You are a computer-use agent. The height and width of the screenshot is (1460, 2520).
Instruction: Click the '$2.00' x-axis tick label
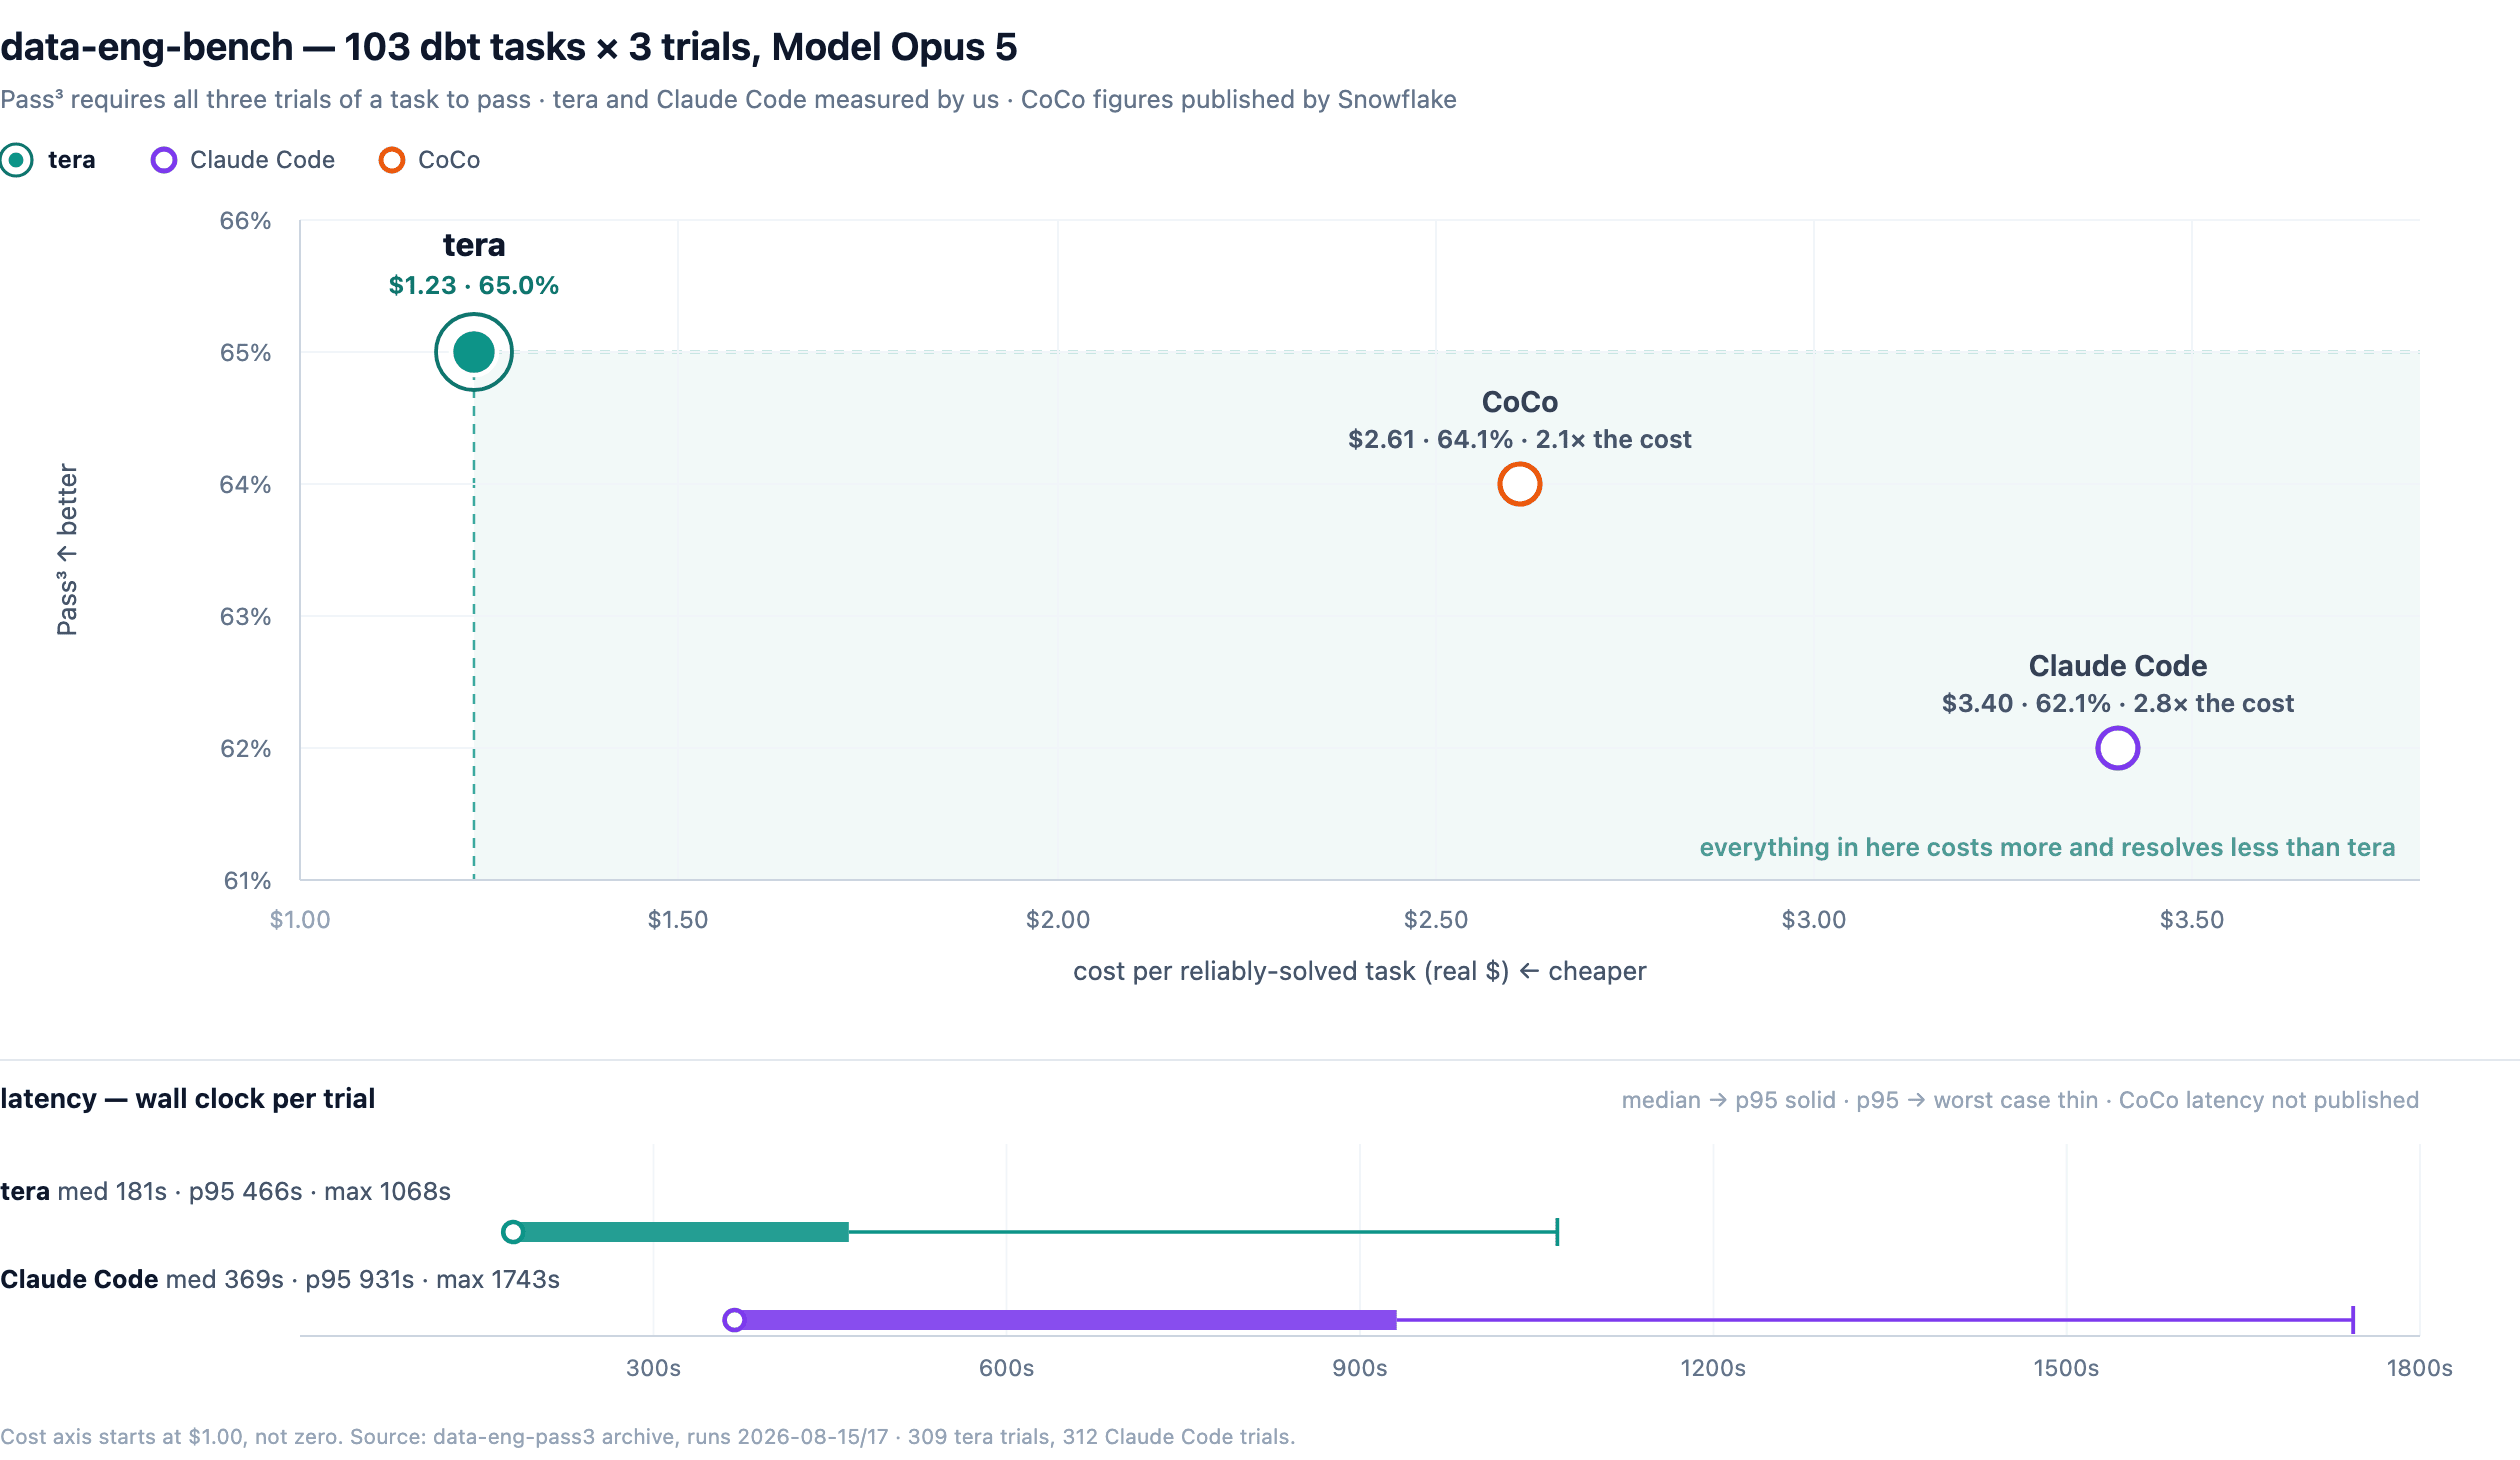click(1058, 920)
